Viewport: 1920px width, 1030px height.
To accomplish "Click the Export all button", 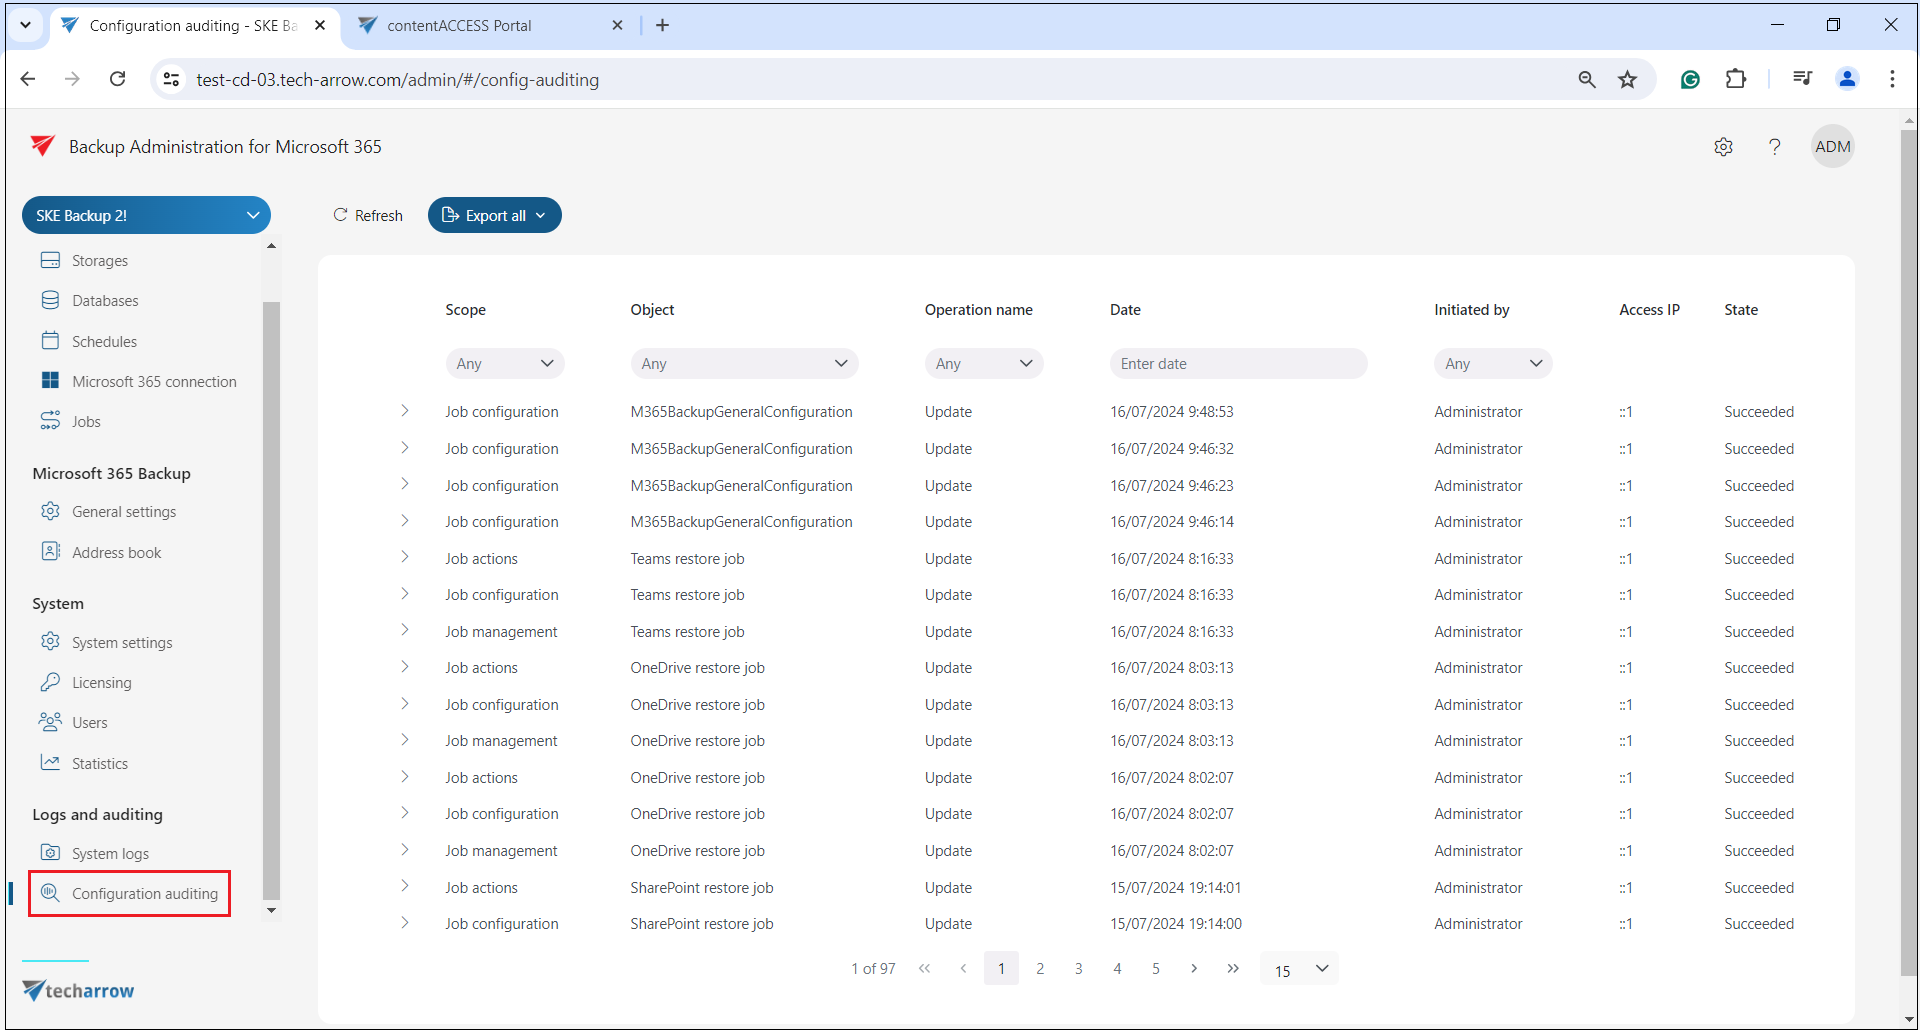I will [x=494, y=216].
